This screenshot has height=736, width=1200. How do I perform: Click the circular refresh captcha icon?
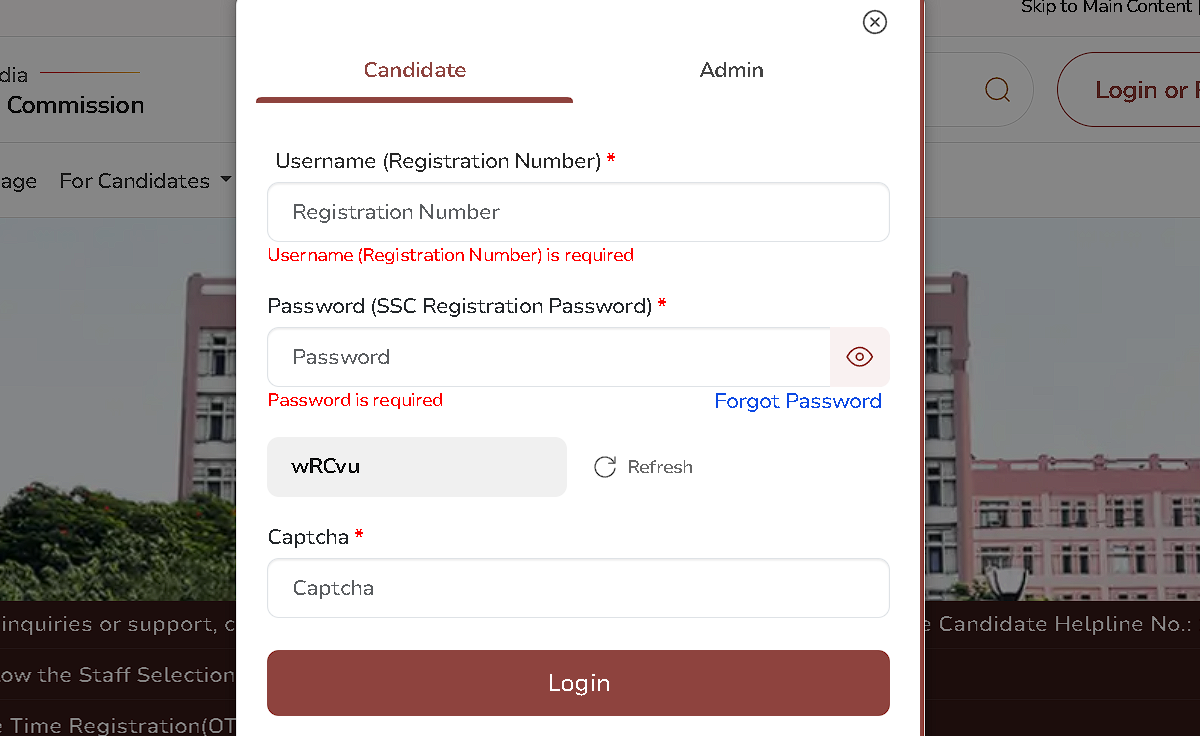click(605, 467)
